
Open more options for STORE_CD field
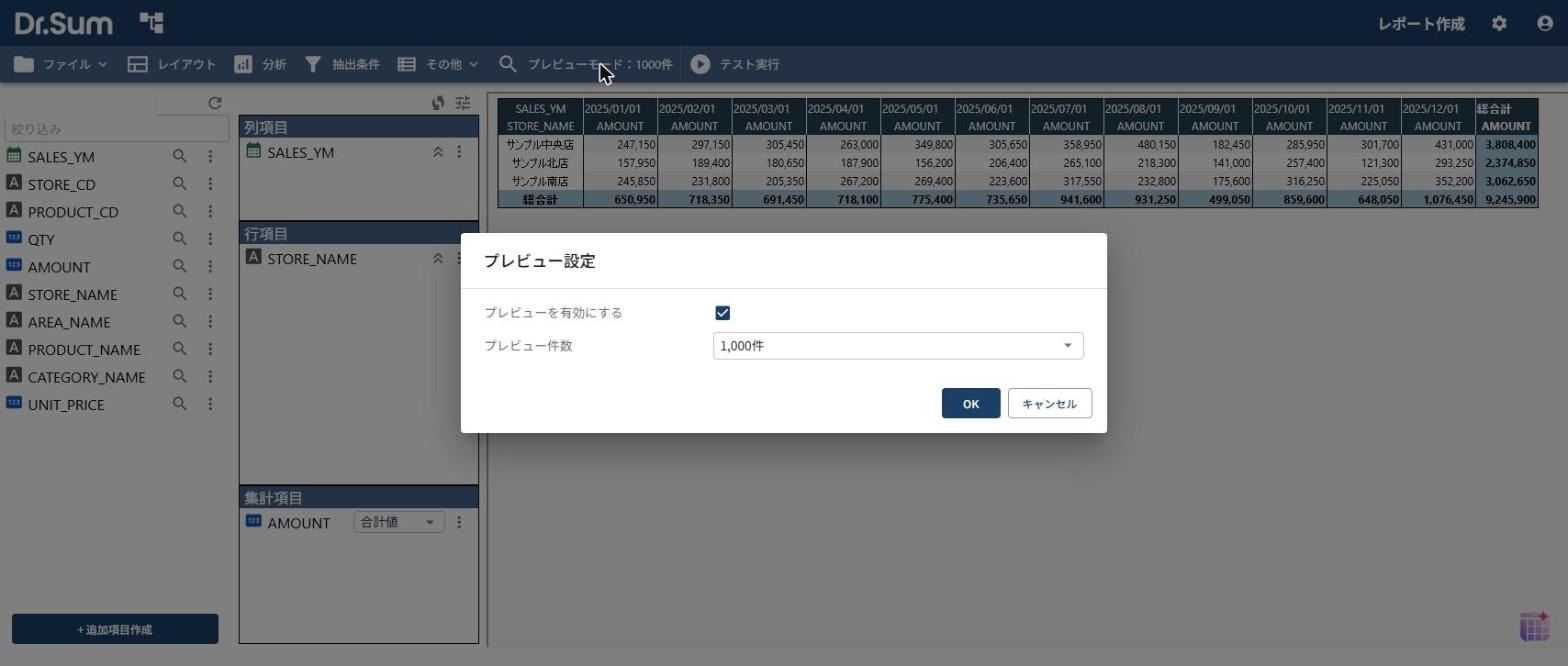[210, 184]
